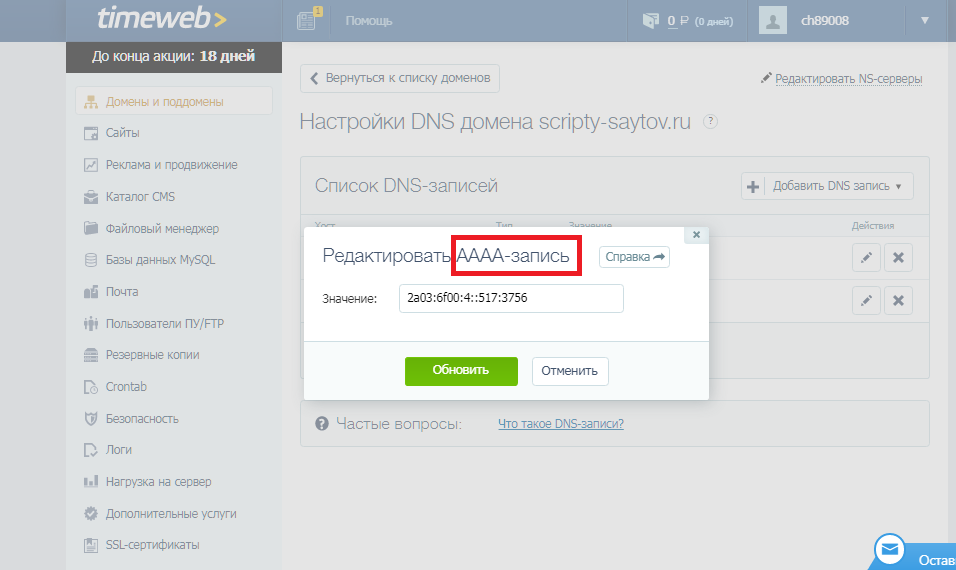Open the Помощь menu item

pos(369,21)
